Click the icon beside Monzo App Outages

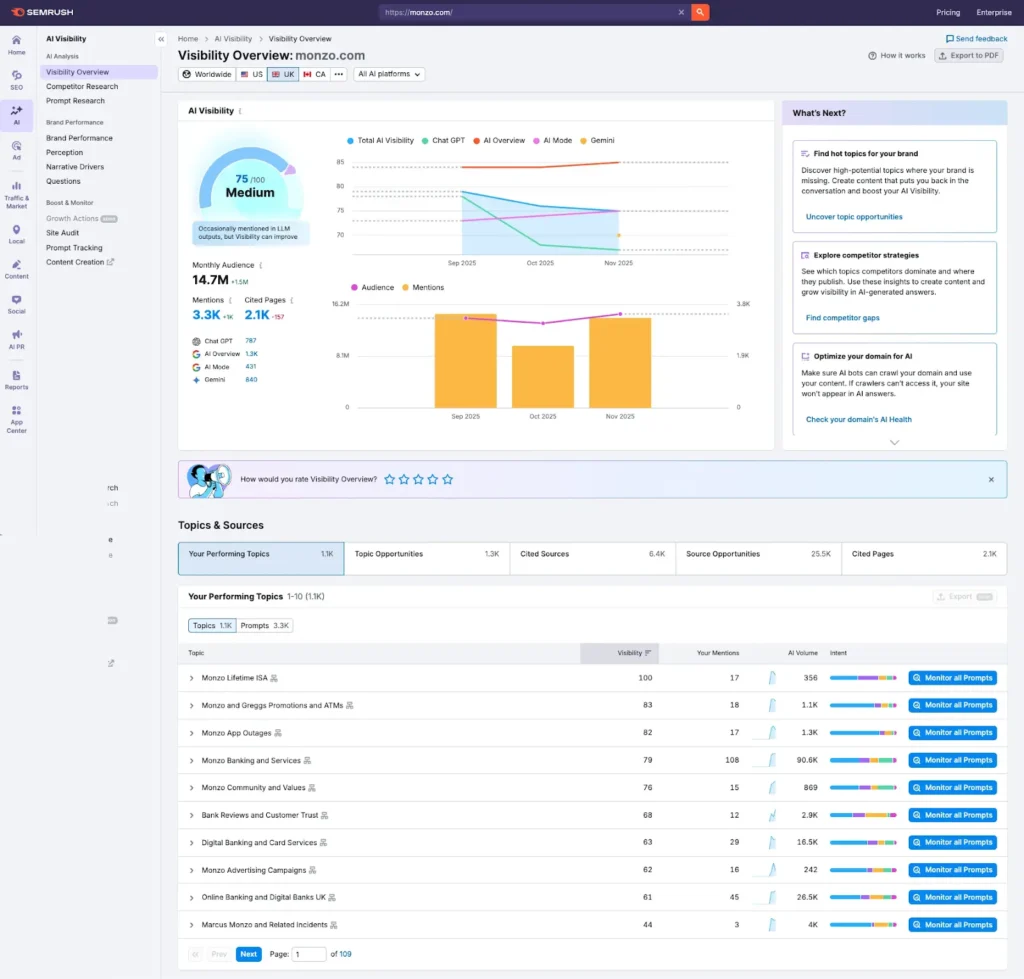[x=278, y=733]
